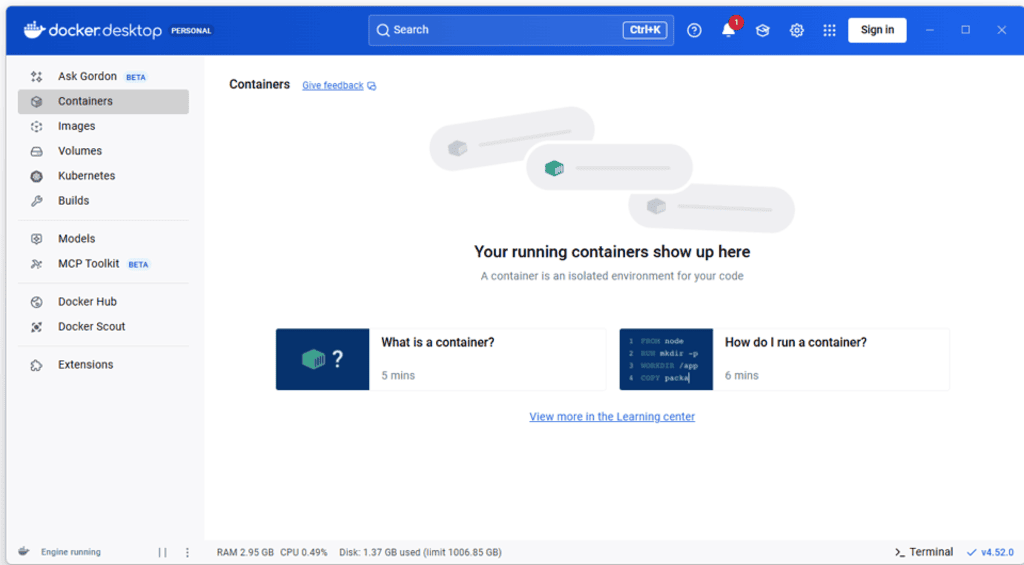The image size is (1024, 565).
Task: Click RAM 2.95 GB in status bar
Action: [x=245, y=552]
